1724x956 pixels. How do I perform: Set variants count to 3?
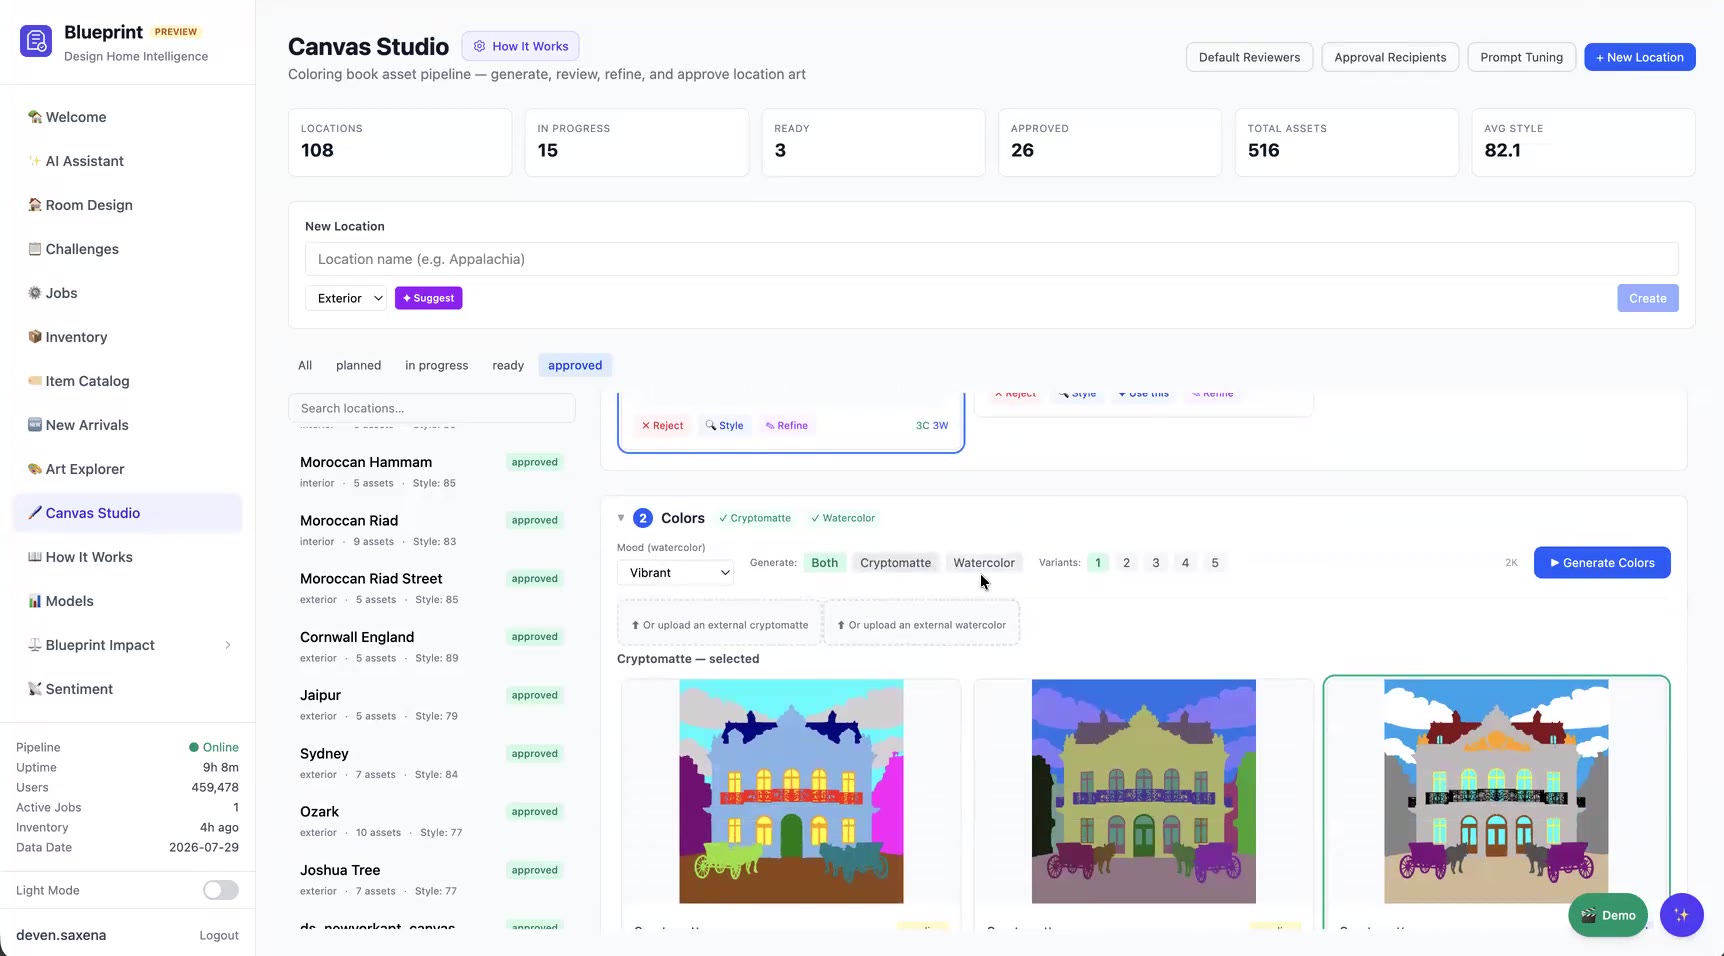click(1156, 563)
